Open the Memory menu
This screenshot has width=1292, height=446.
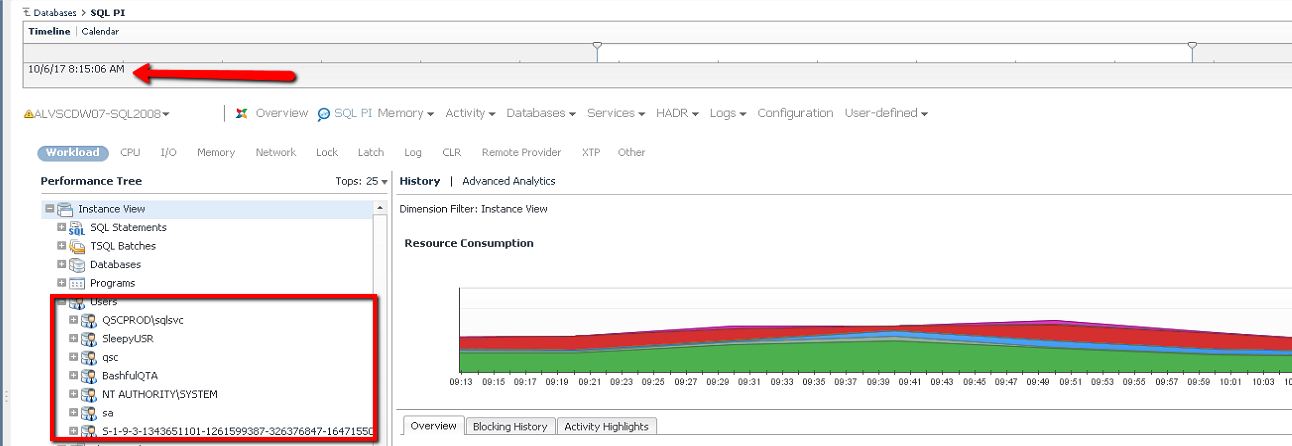pos(405,114)
